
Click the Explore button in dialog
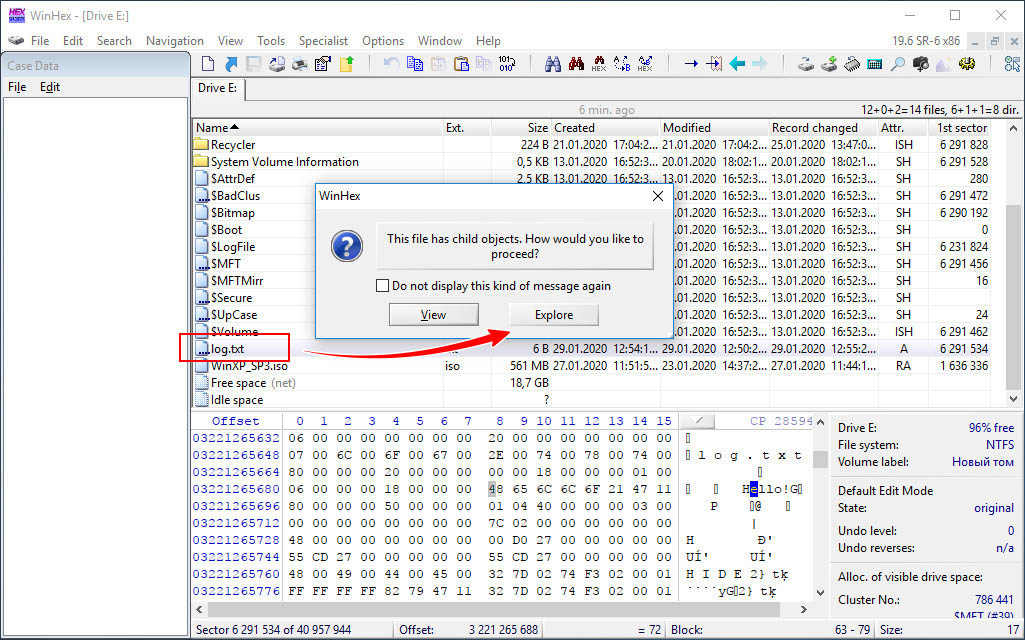[x=554, y=314]
